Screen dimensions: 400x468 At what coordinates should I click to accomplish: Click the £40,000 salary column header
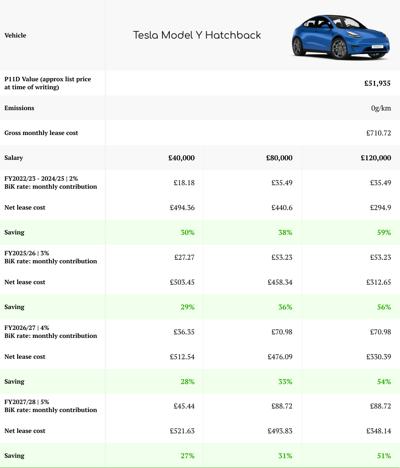(x=181, y=158)
